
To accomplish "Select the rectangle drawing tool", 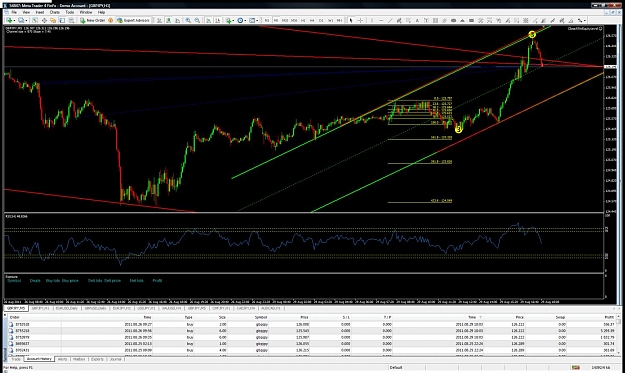I will point(472,20).
